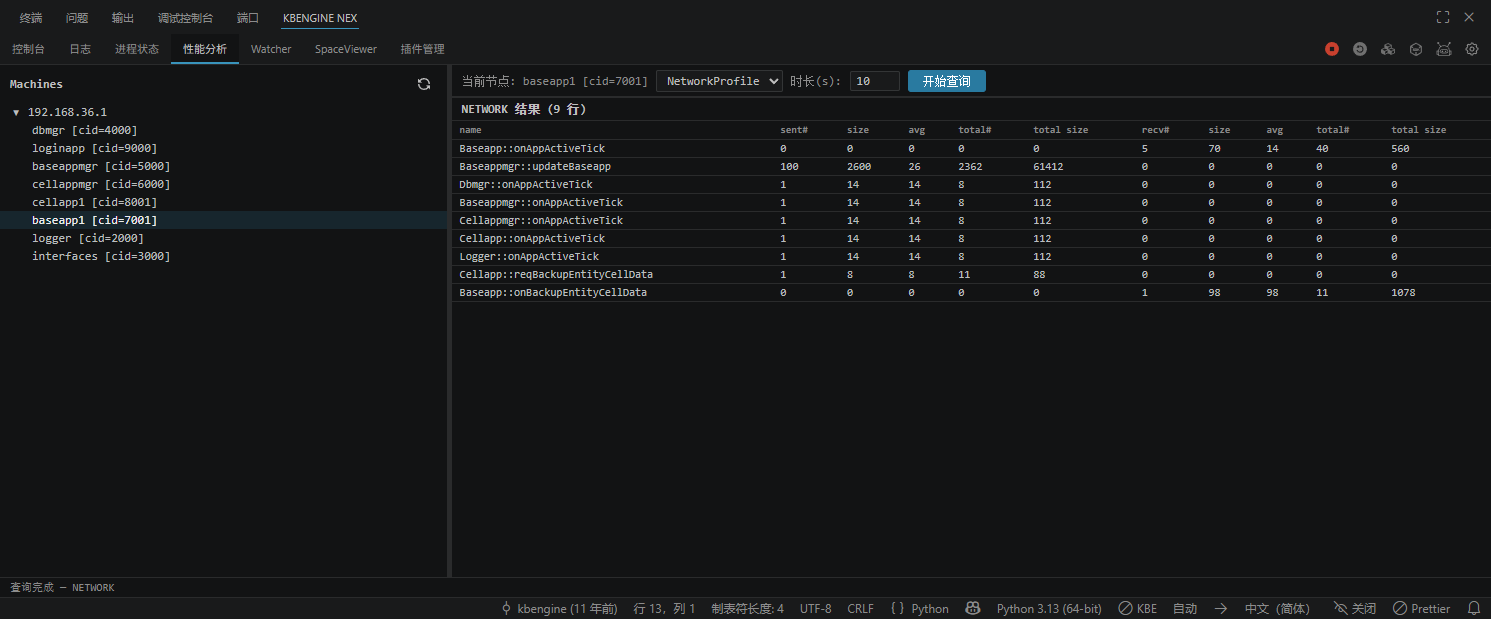Switch to the 问题 tab

click(x=77, y=18)
